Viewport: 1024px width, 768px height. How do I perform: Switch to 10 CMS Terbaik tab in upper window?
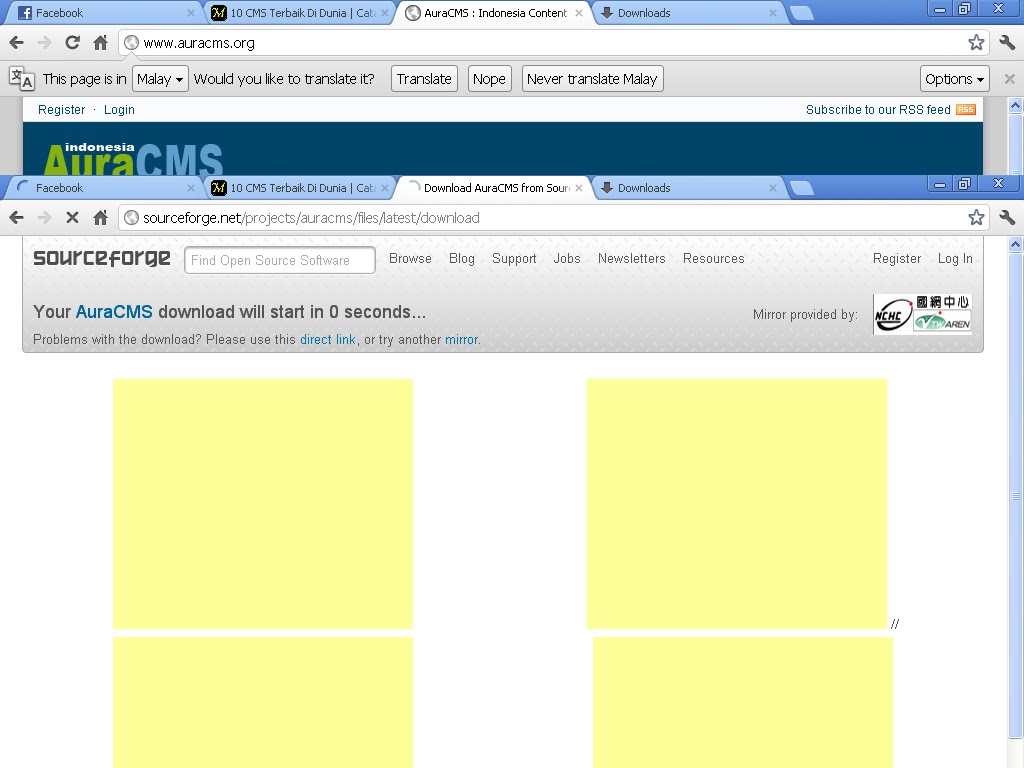click(x=298, y=13)
